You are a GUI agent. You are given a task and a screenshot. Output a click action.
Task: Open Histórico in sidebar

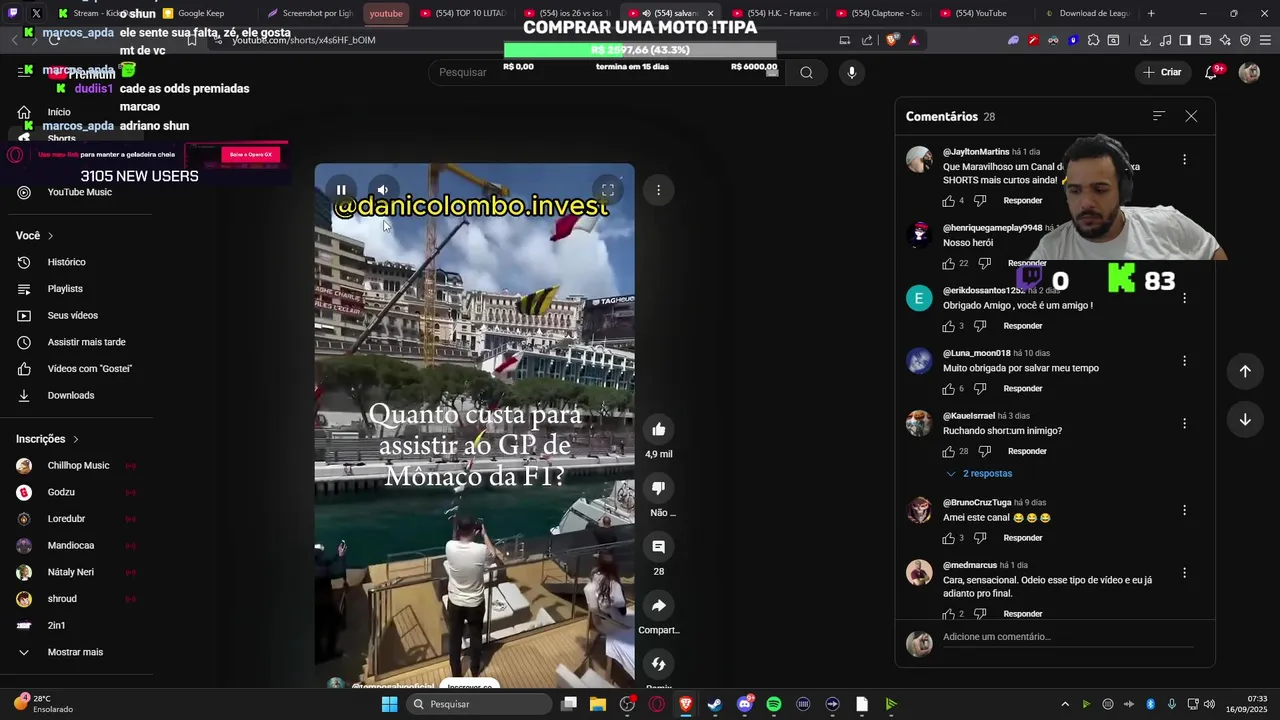(67, 262)
